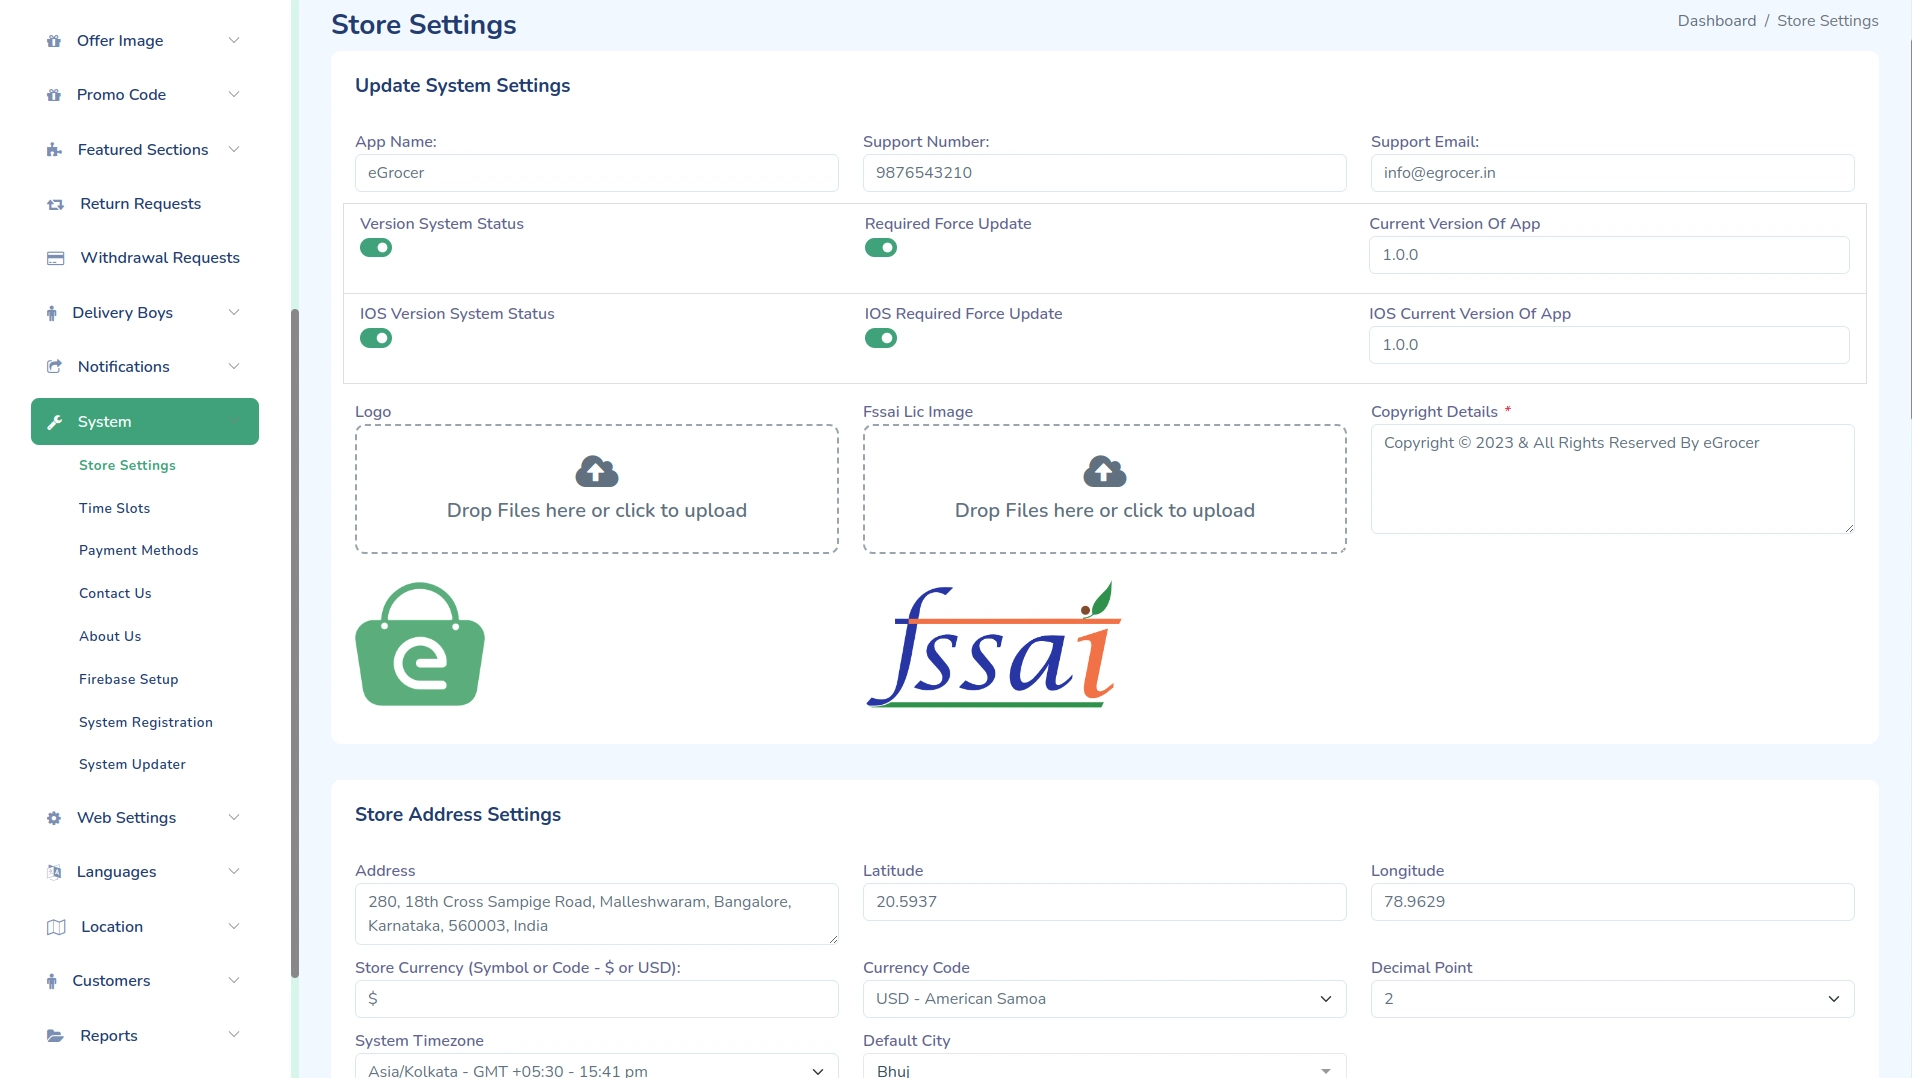Toggle Version System Status switch

pyautogui.click(x=376, y=248)
